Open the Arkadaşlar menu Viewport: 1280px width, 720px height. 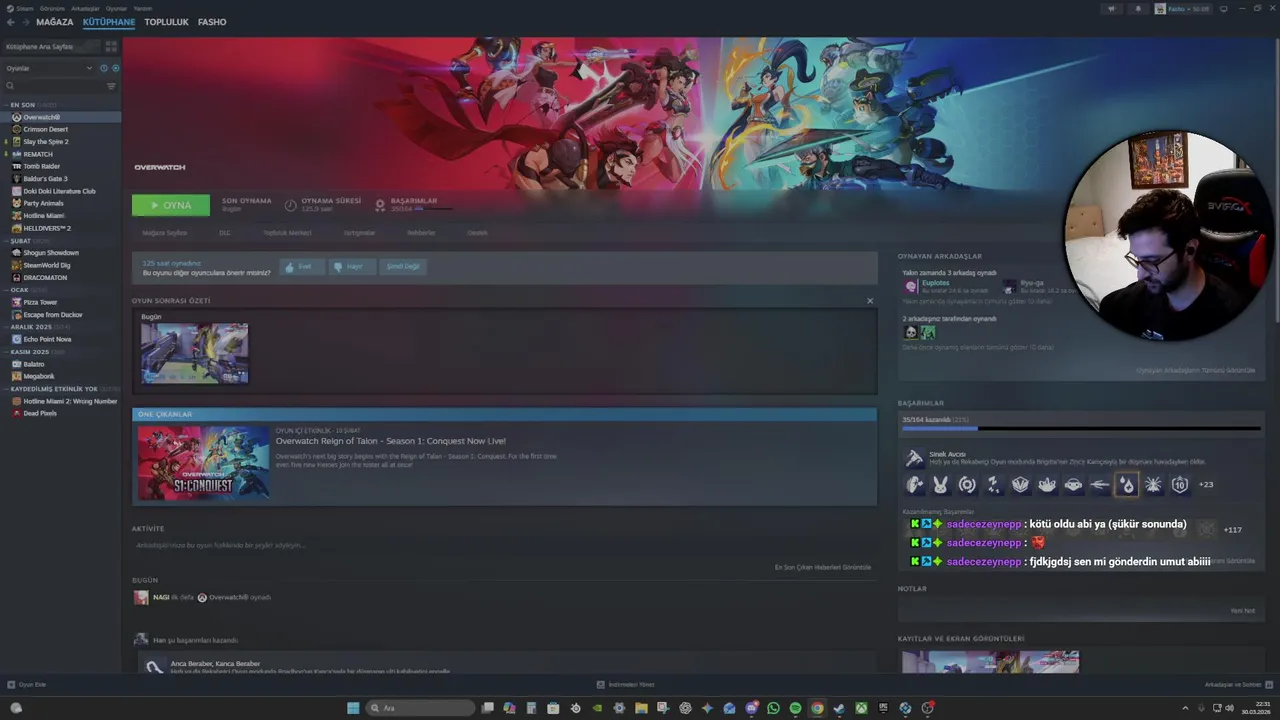[85, 8]
